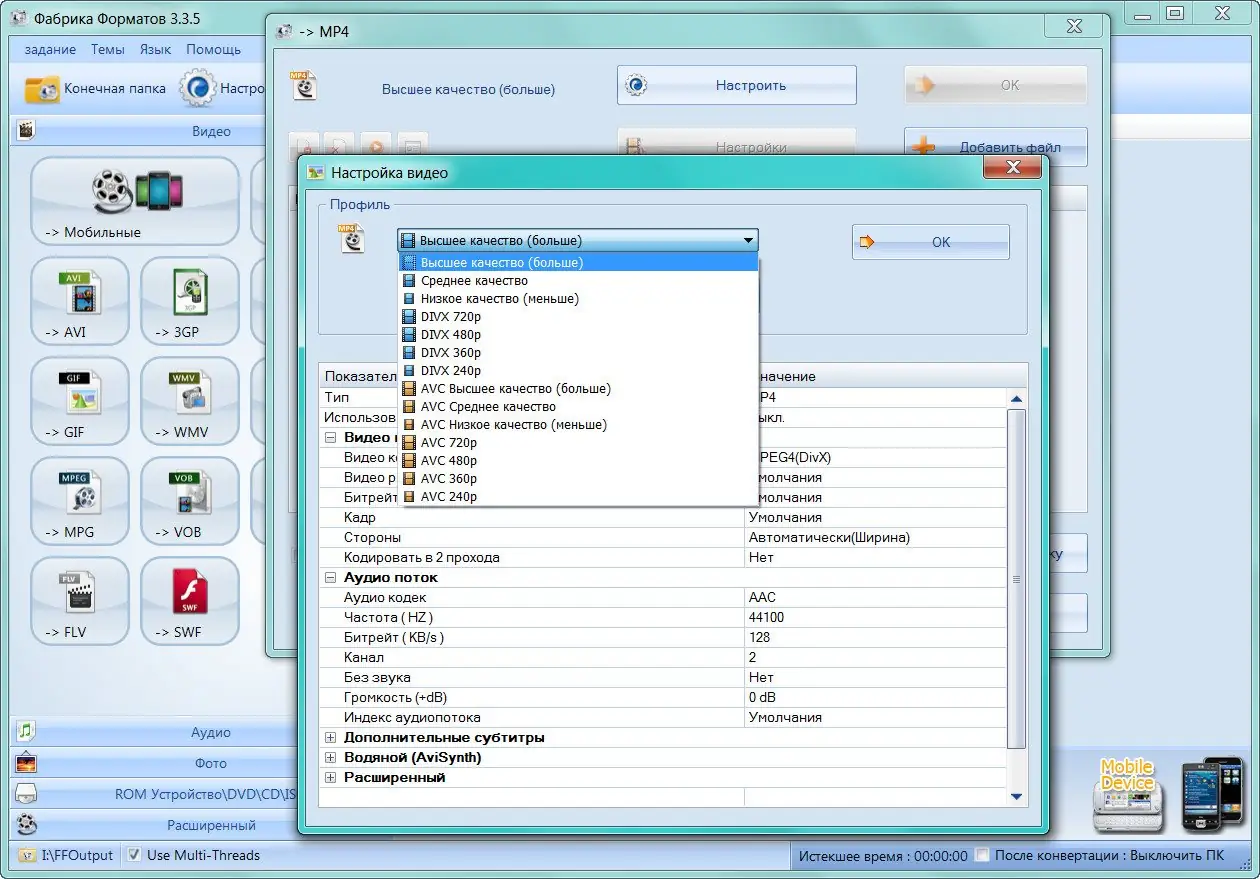Choose the FLV conversion icon
The width and height of the screenshot is (1260, 879).
click(80, 600)
